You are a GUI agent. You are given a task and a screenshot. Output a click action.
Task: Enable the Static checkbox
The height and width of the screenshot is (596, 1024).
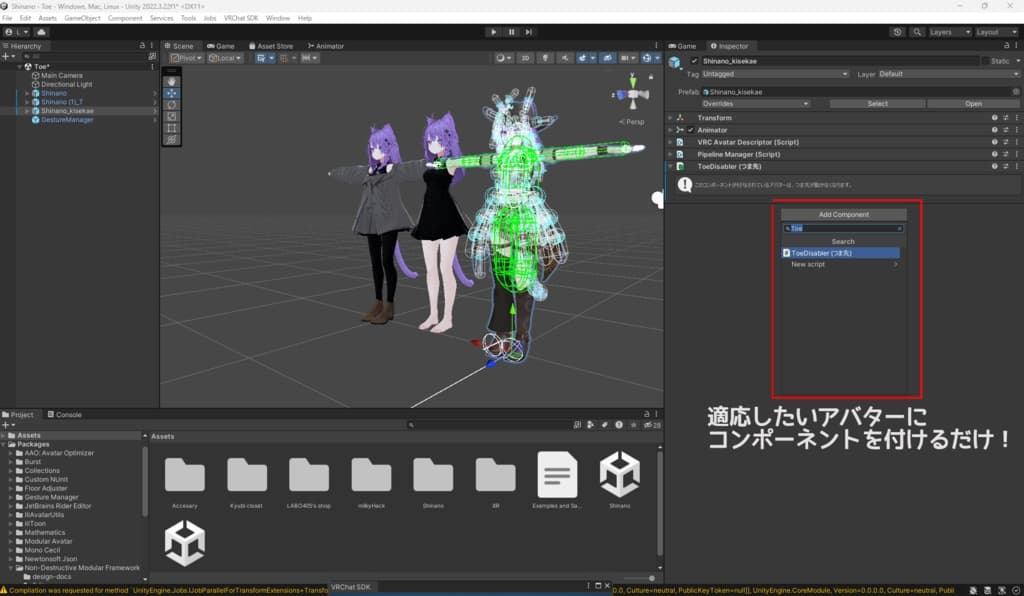(986, 62)
